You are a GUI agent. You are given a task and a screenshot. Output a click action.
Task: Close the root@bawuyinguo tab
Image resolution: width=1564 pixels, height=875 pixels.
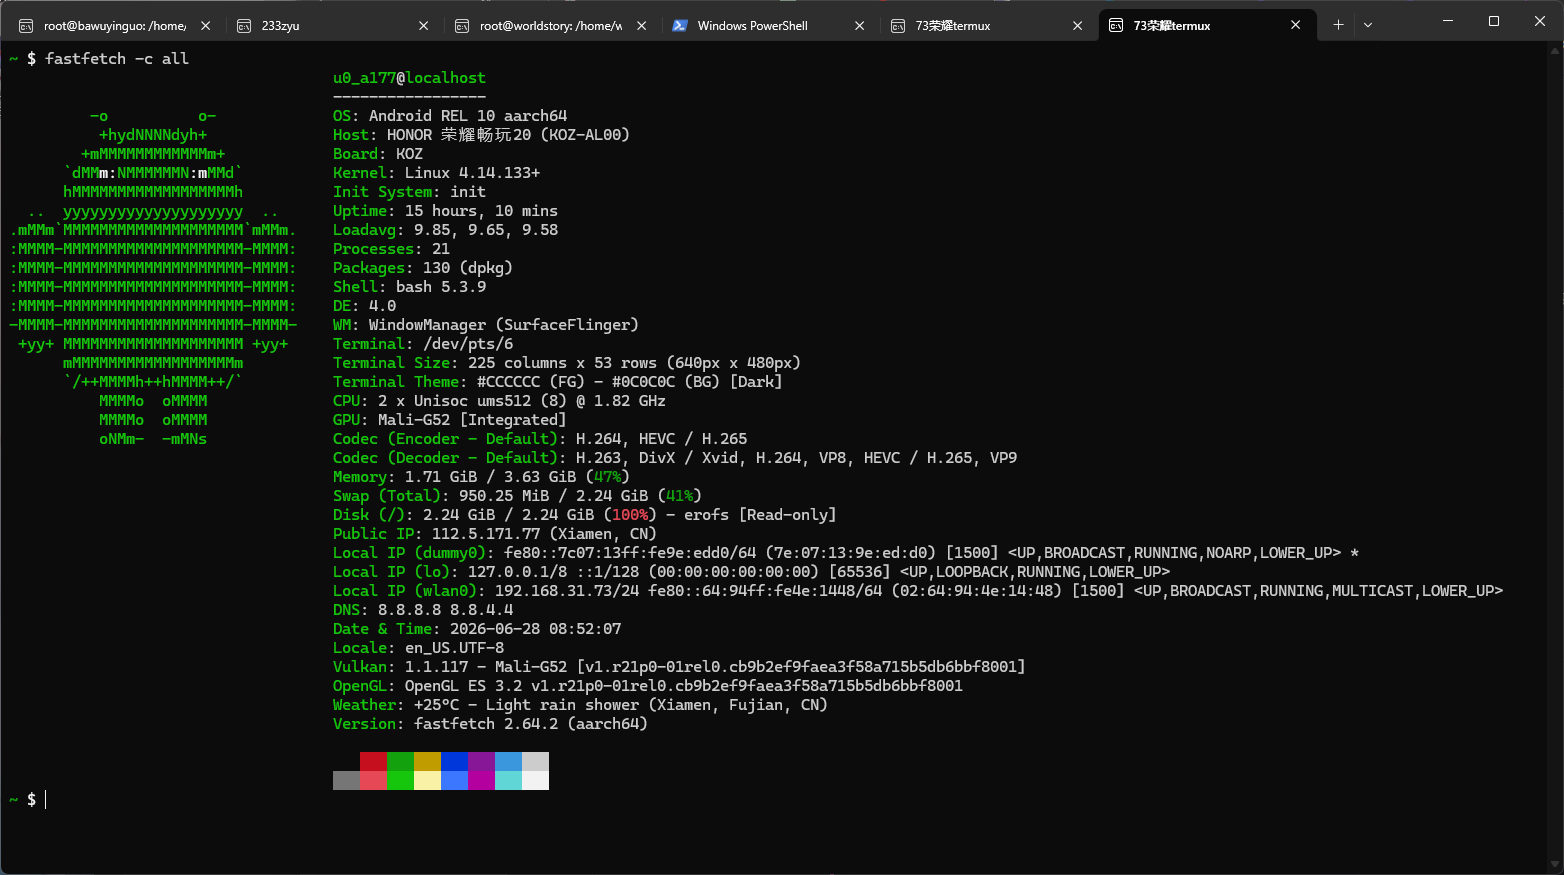pyautogui.click(x=205, y=26)
